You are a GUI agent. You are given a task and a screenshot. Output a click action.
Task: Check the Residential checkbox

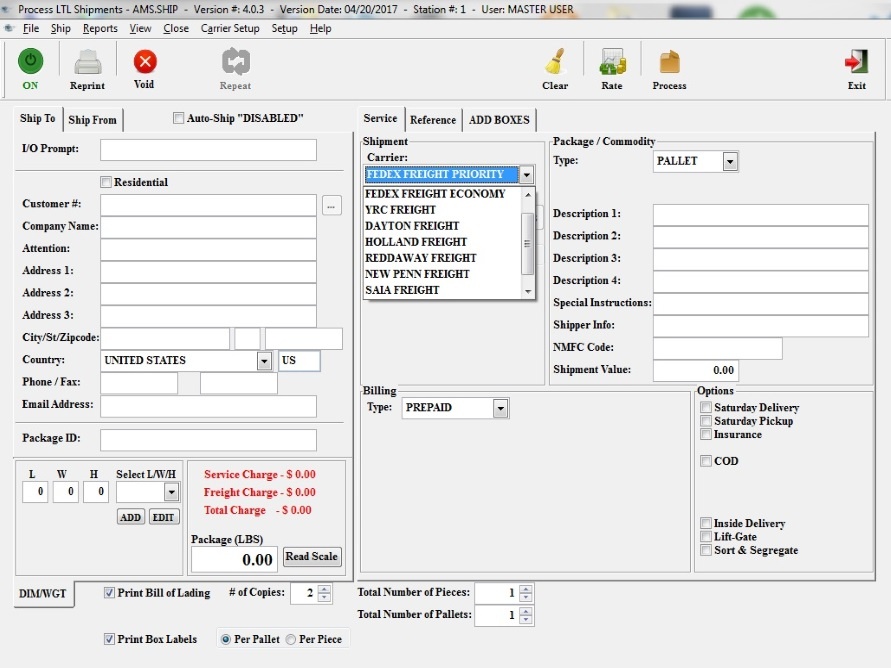106,182
